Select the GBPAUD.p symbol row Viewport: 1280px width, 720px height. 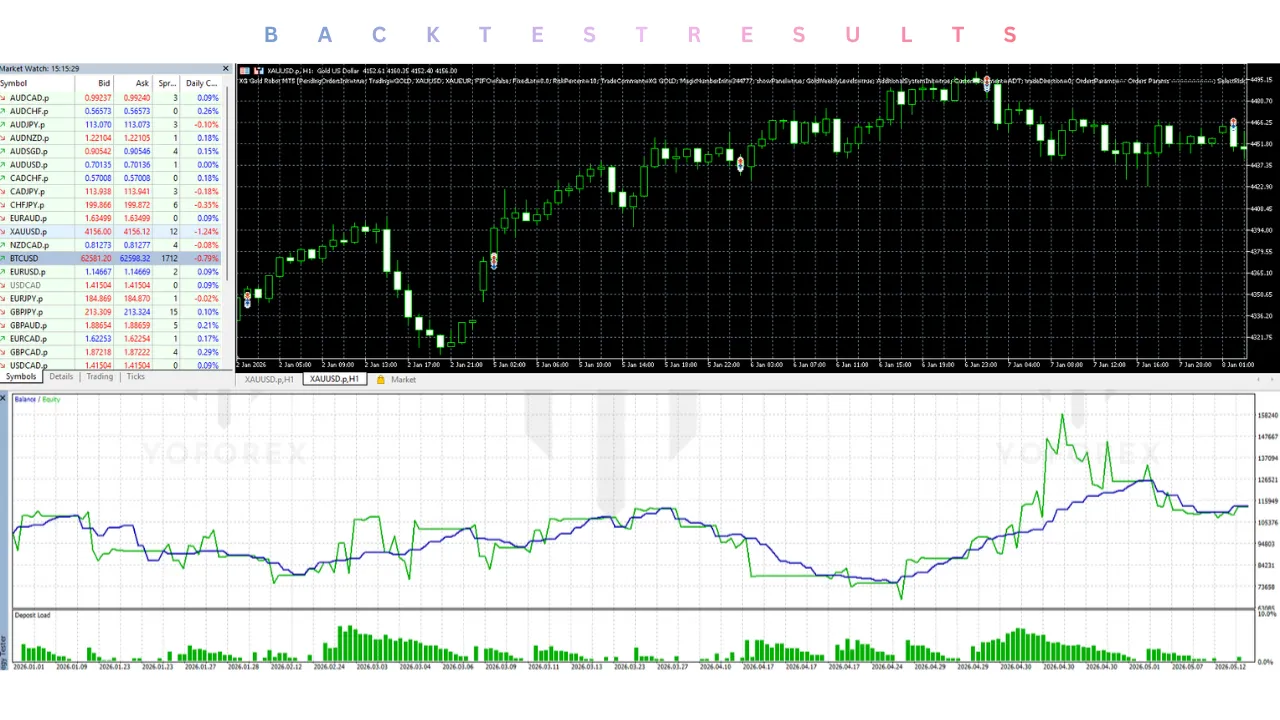[x=111, y=325]
